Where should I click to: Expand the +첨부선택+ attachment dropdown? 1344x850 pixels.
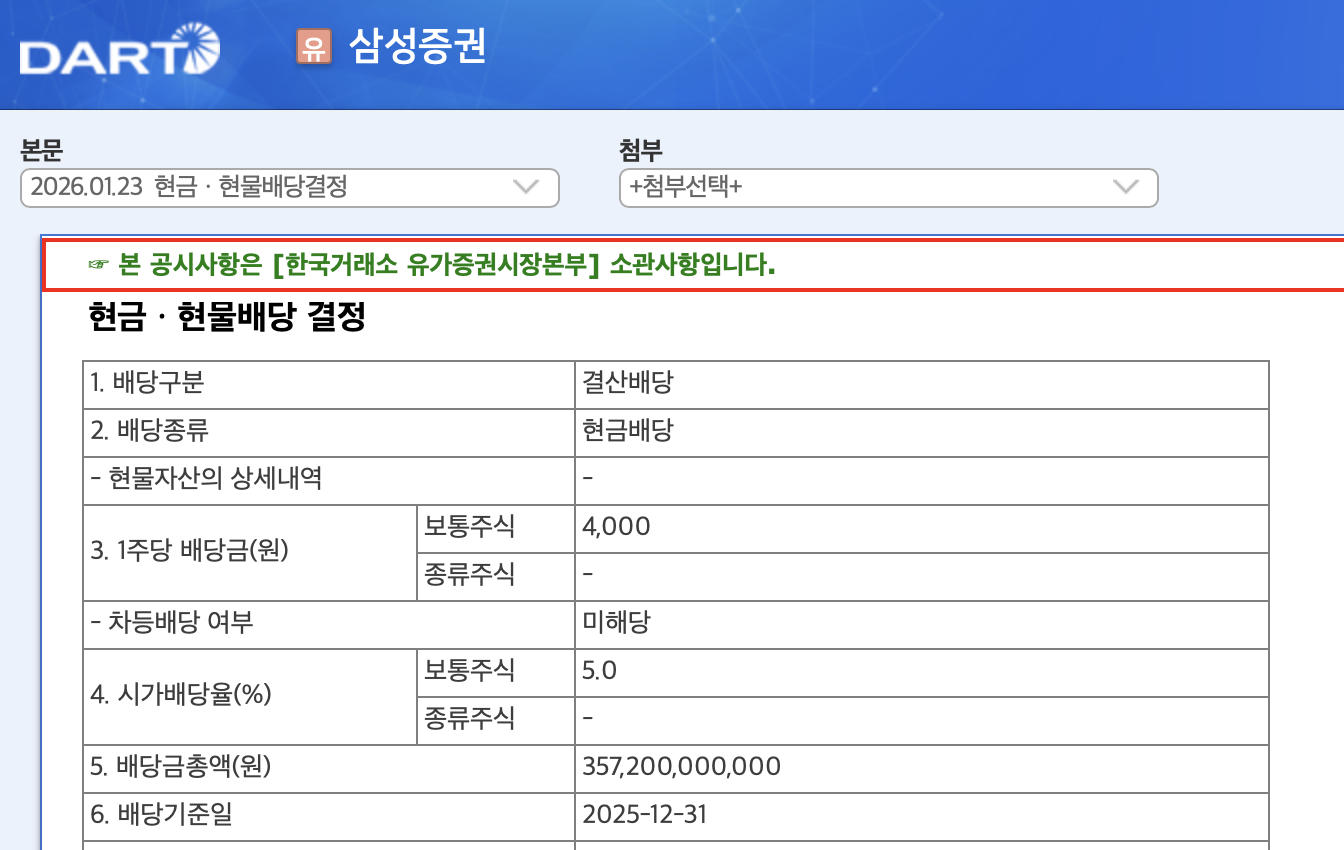pos(888,188)
